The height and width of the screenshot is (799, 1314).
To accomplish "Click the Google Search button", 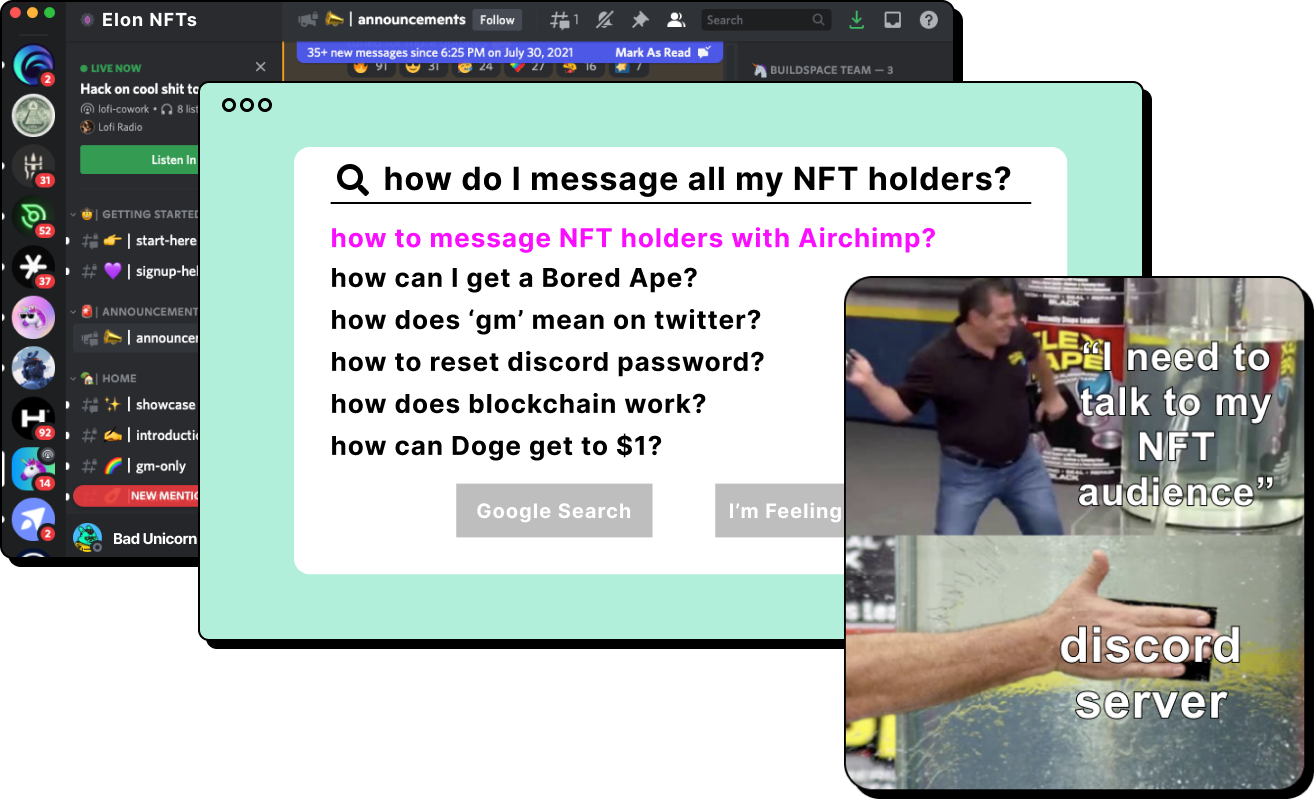I will coord(554,511).
